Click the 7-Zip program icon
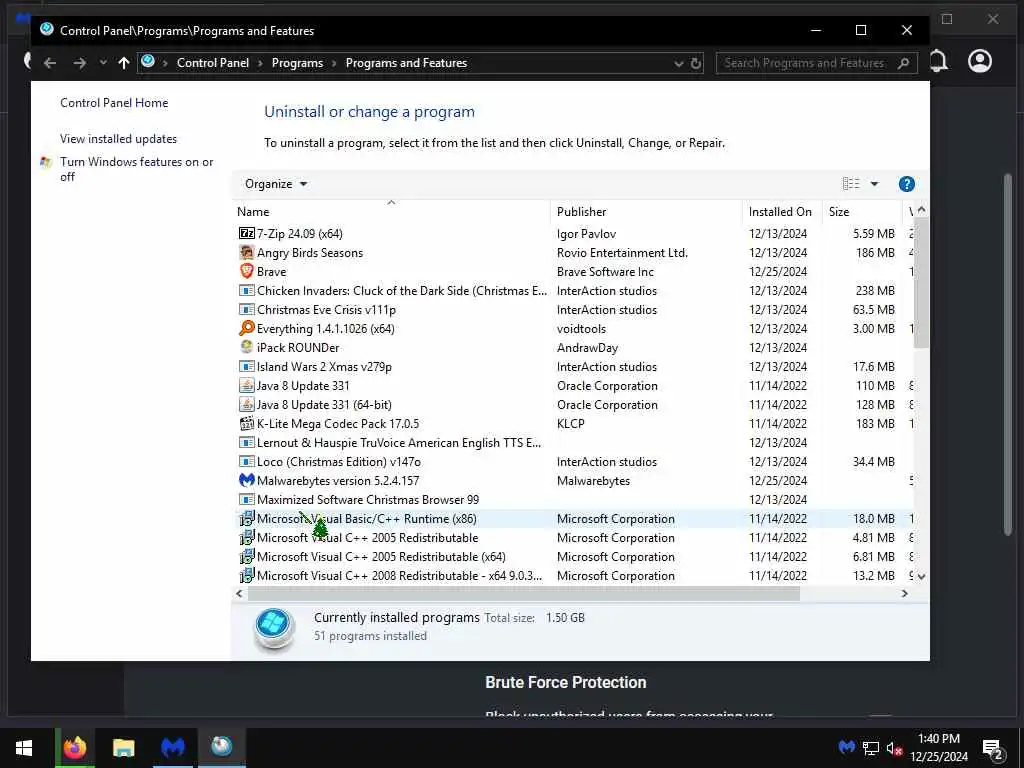 pyautogui.click(x=246, y=233)
